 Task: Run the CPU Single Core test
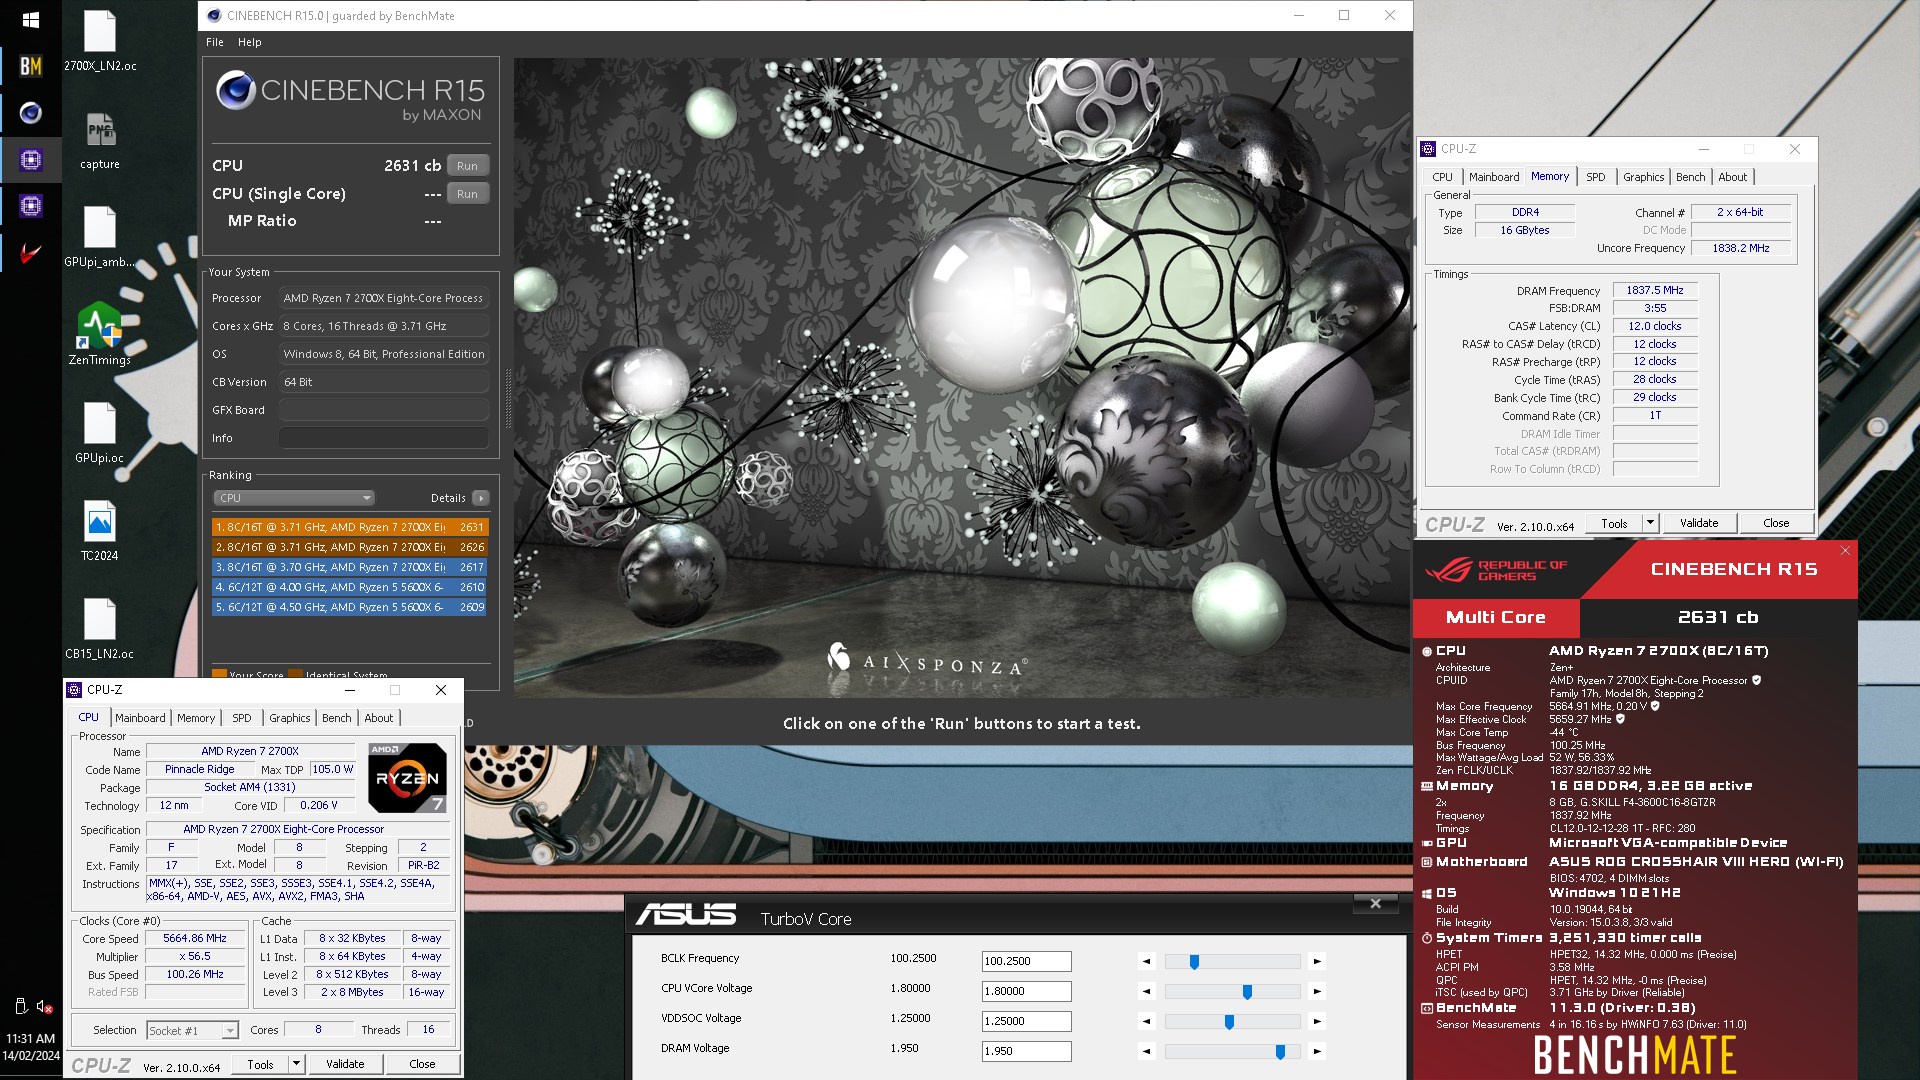467,194
